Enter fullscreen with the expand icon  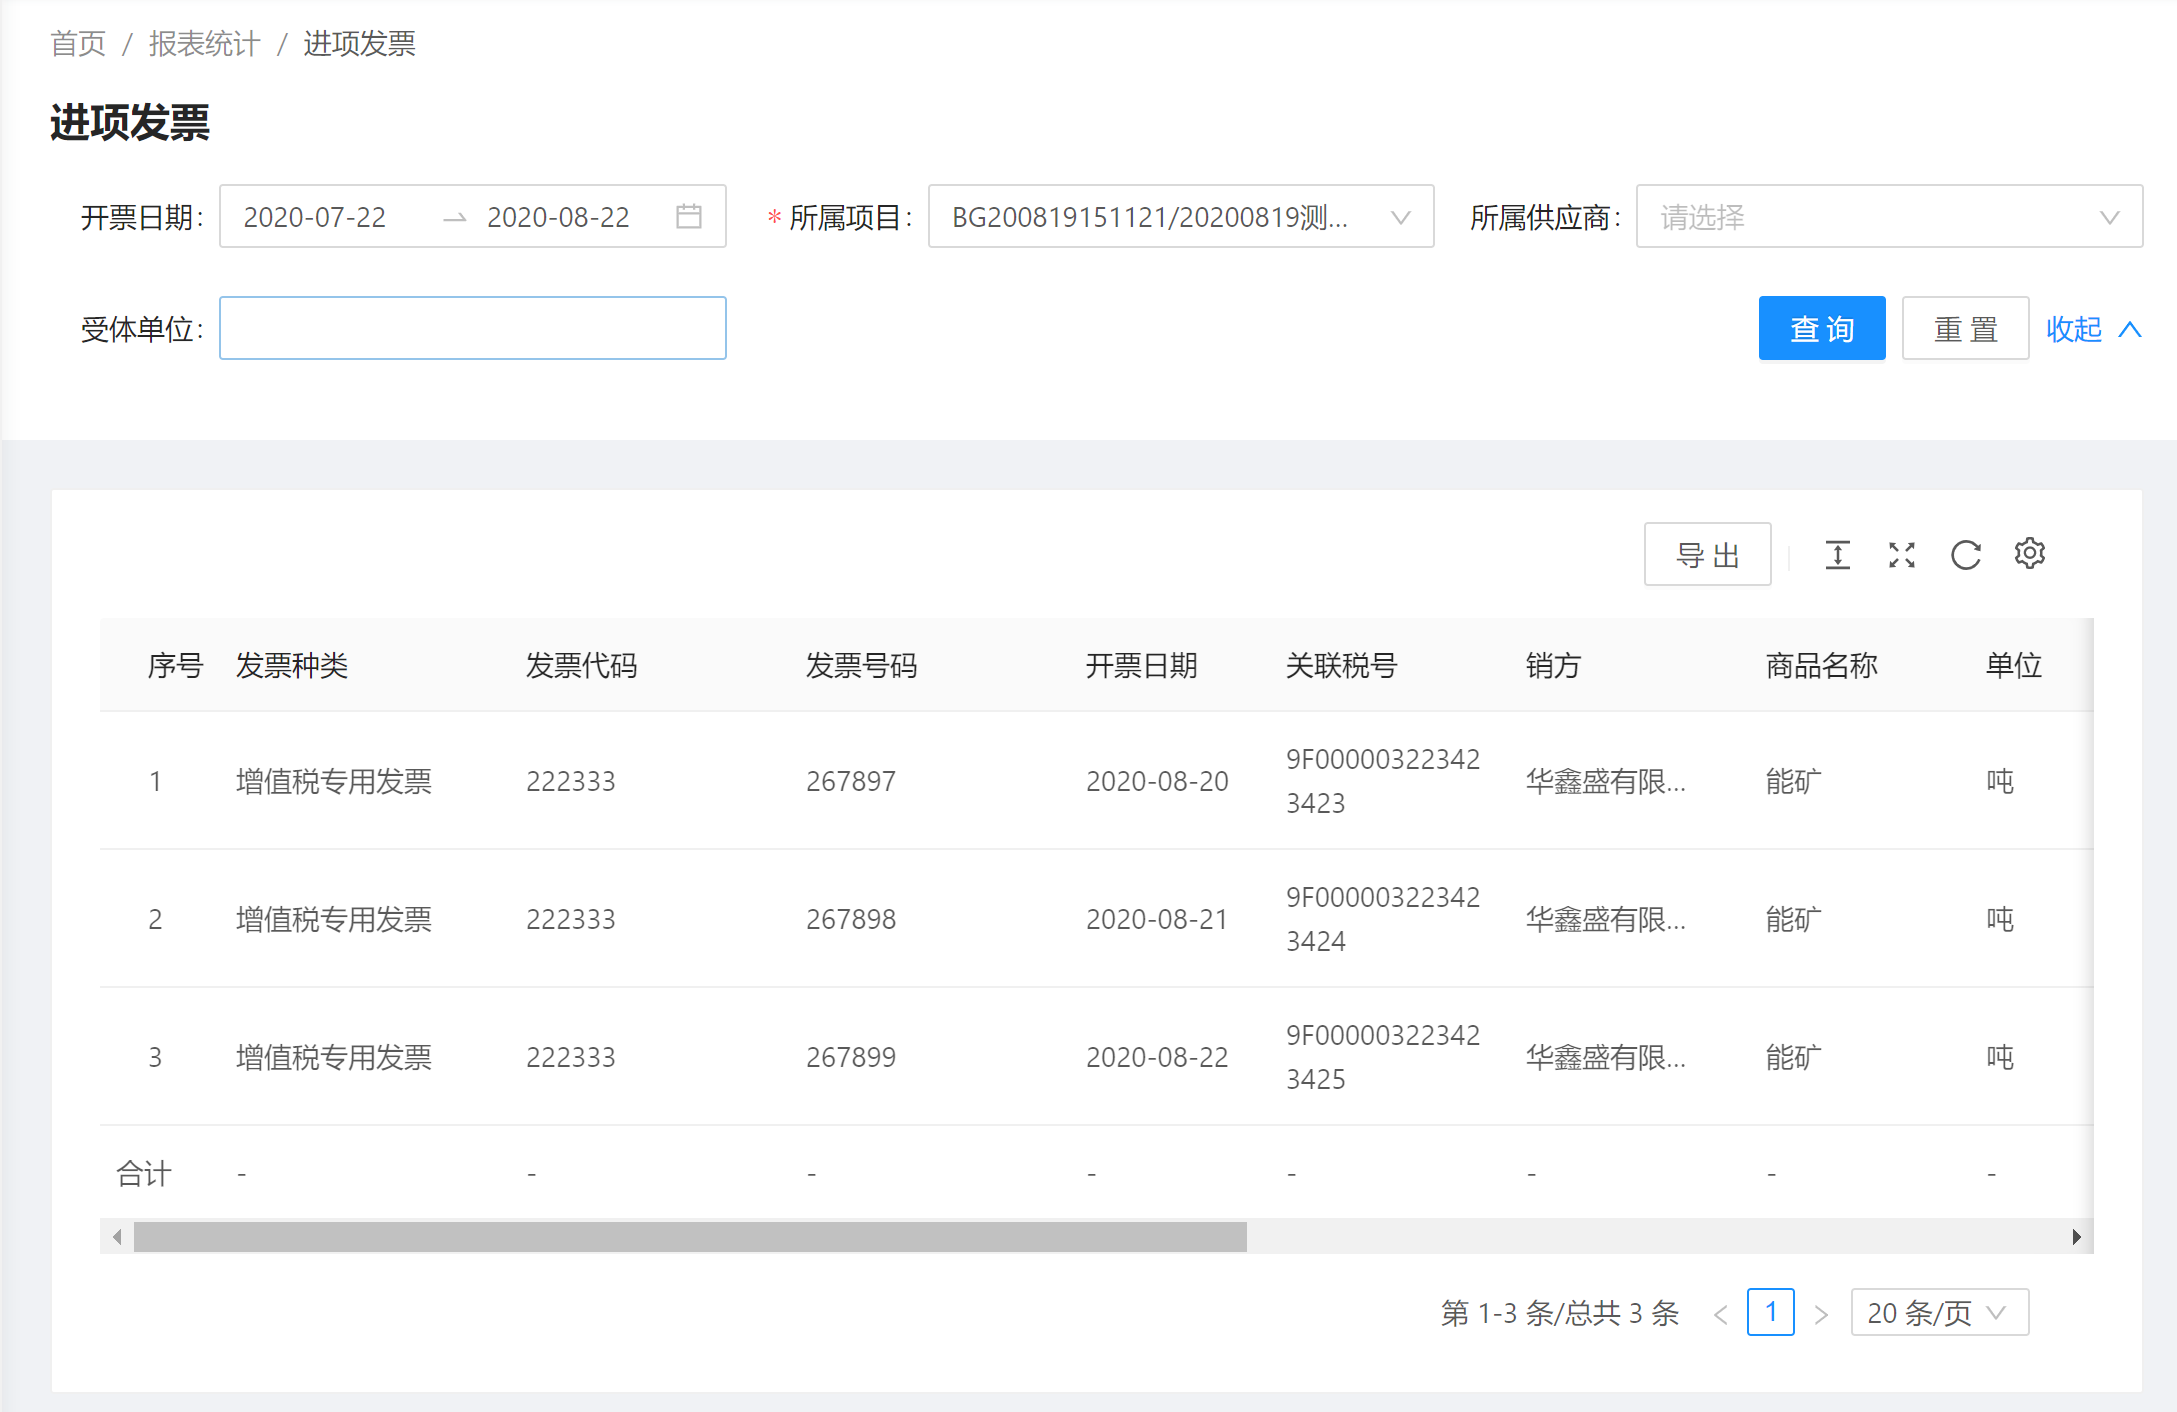tap(1901, 555)
